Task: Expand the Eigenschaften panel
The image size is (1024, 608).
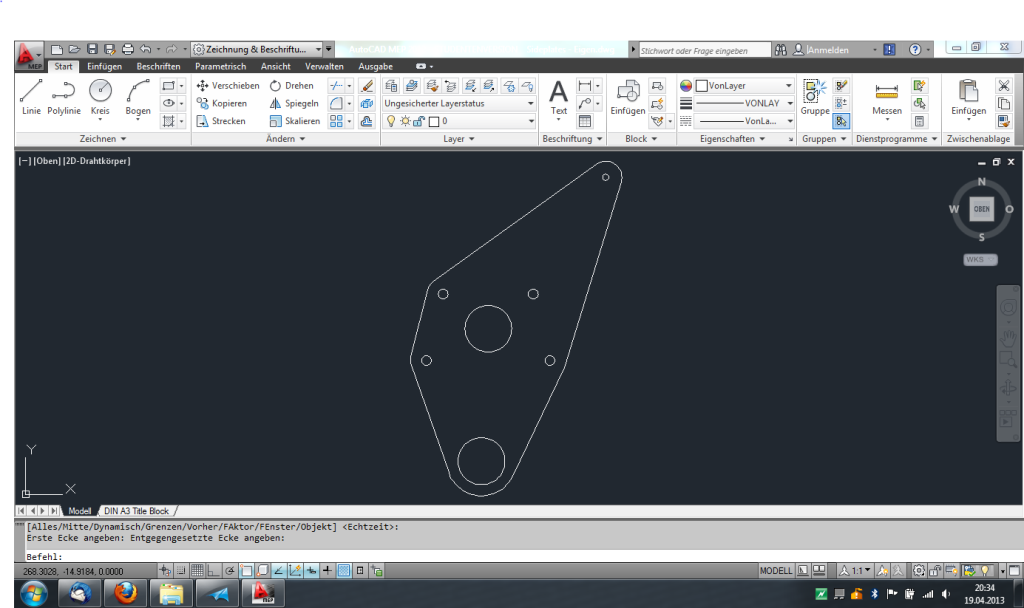Action: [732, 138]
